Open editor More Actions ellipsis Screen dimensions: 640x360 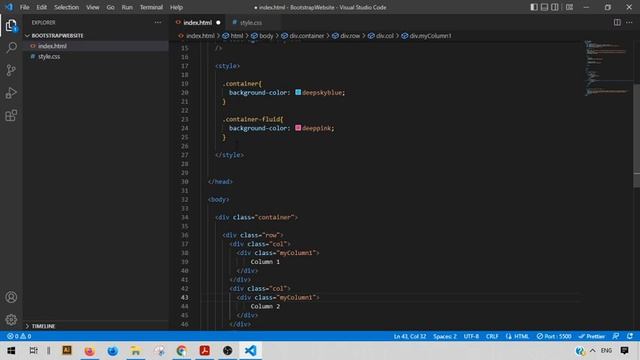click(629, 22)
